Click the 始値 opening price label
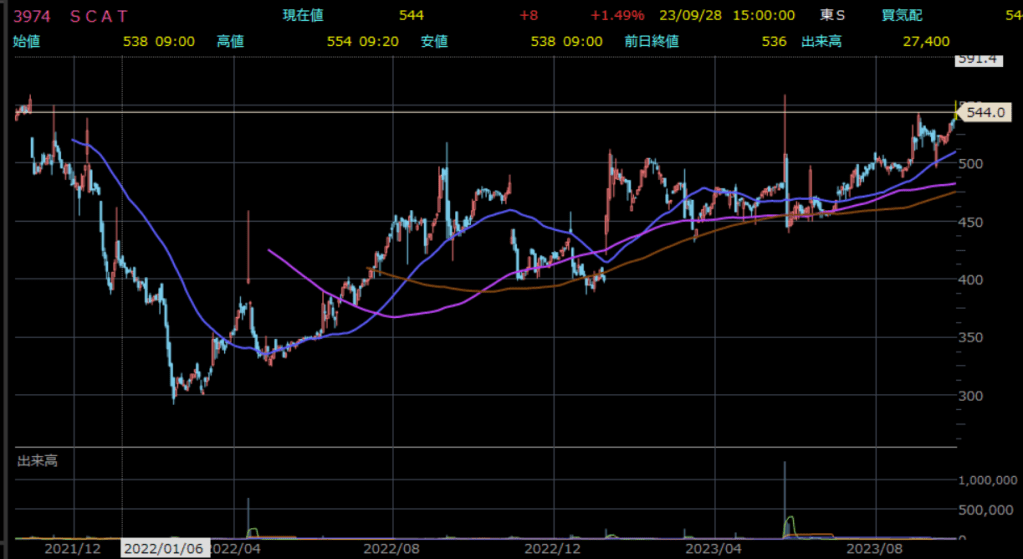The image size is (1023, 559). click(x=27, y=41)
